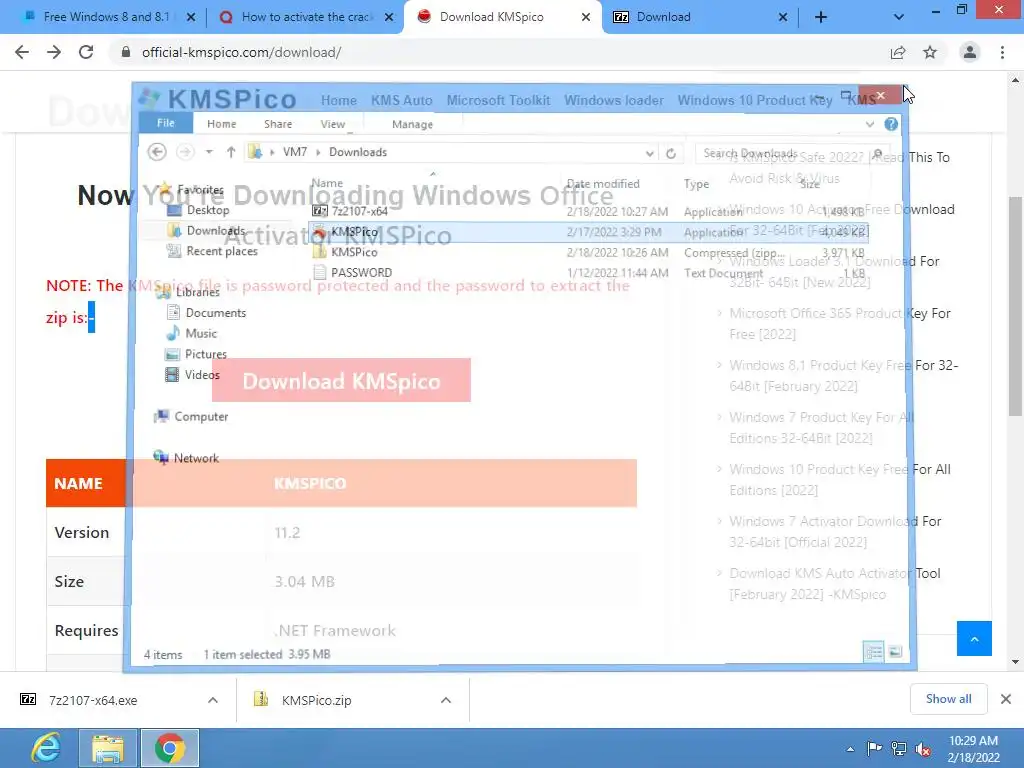Expand the Explorer address path dropdown
This screenshot has width=1024, height=768.
(649, 153)
